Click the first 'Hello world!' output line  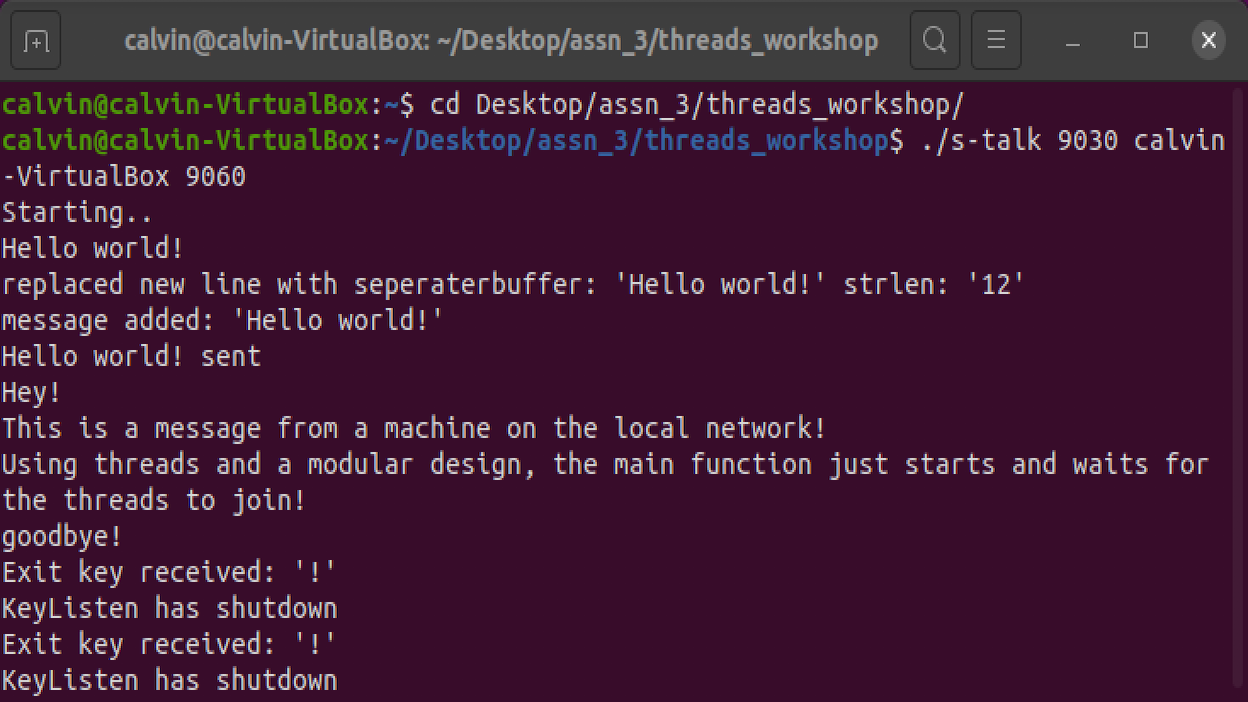click(x=93, y=248)
